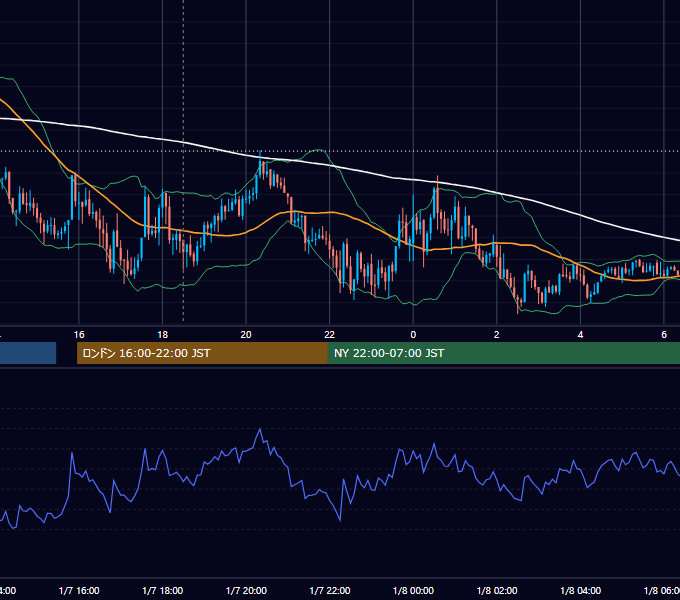Click the 1/7 20:00 date label
Image resolution: width=680 pixels, height=600 pixels.
(246, 590)
